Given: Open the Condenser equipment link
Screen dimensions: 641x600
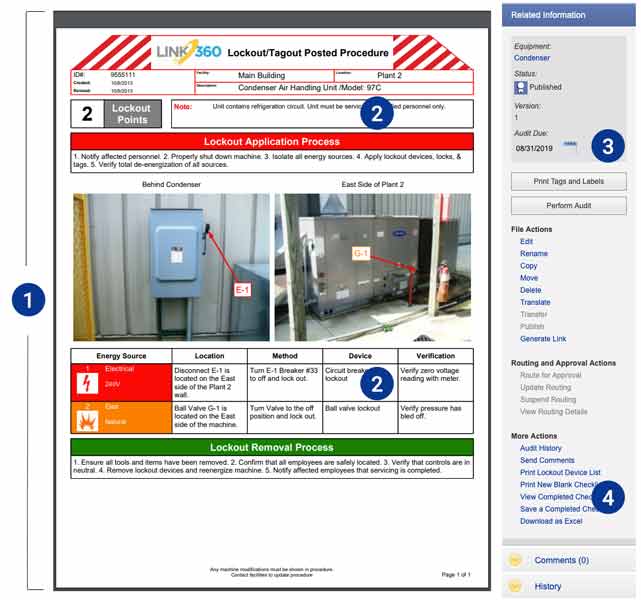Looking at the screenshot, I should click(531, 58).
